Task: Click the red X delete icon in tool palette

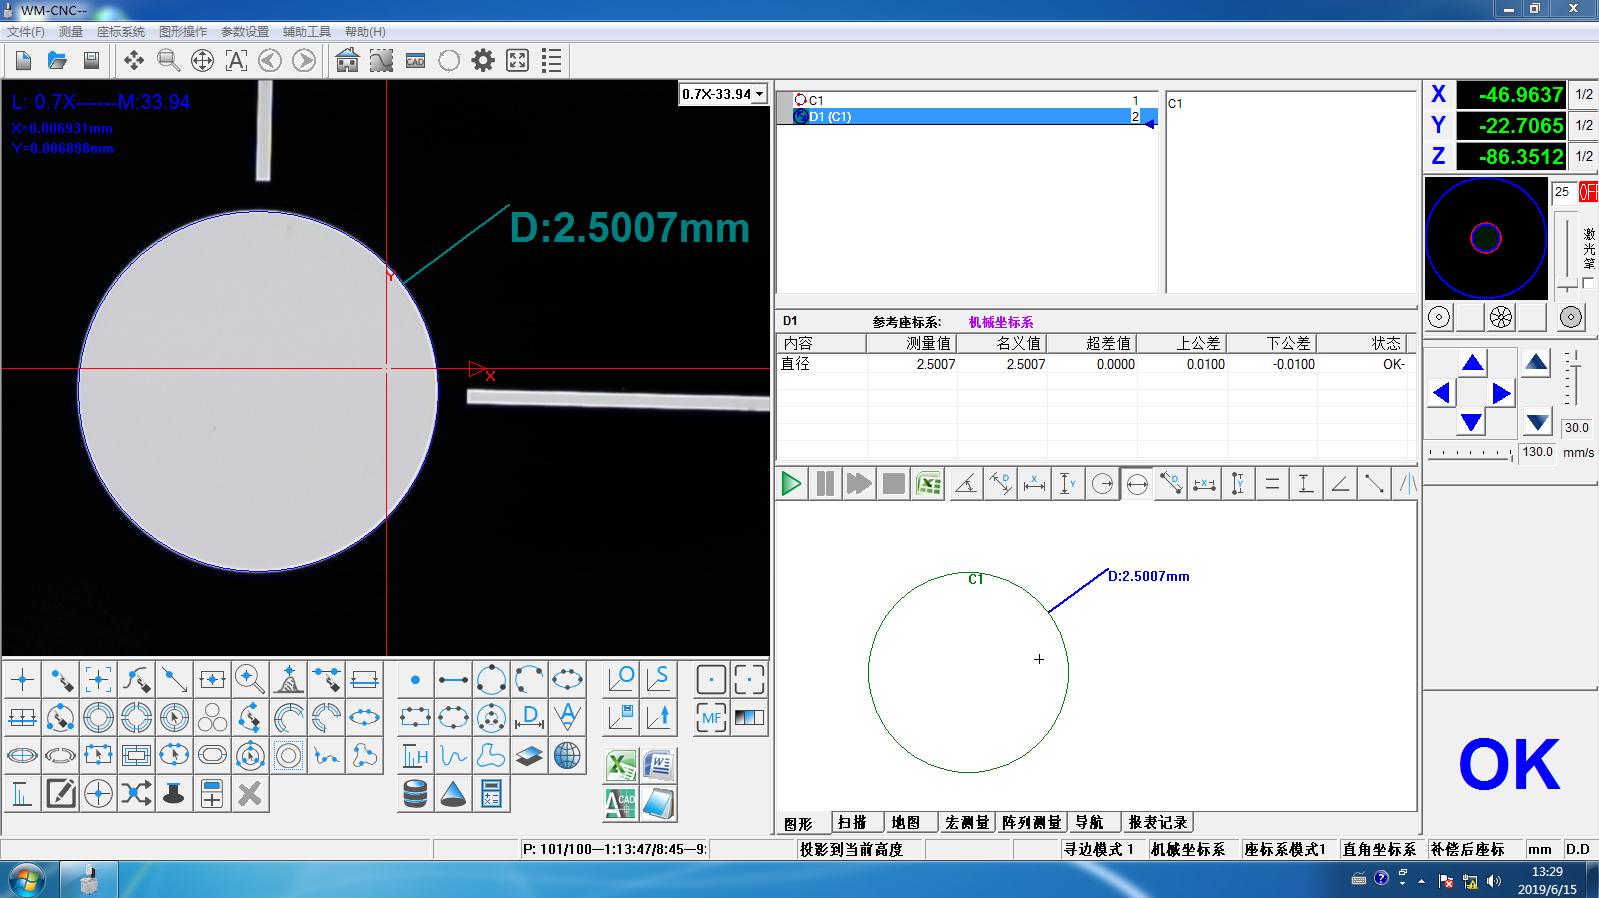Action: 250,794
